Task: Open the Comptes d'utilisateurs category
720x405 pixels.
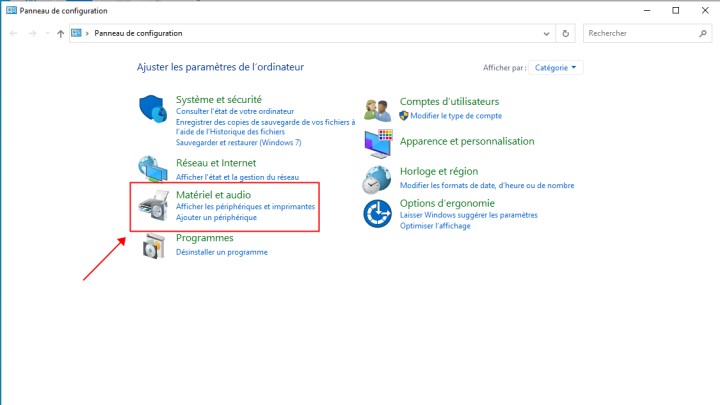Action: pyautogui.click(x=449, y=101)
